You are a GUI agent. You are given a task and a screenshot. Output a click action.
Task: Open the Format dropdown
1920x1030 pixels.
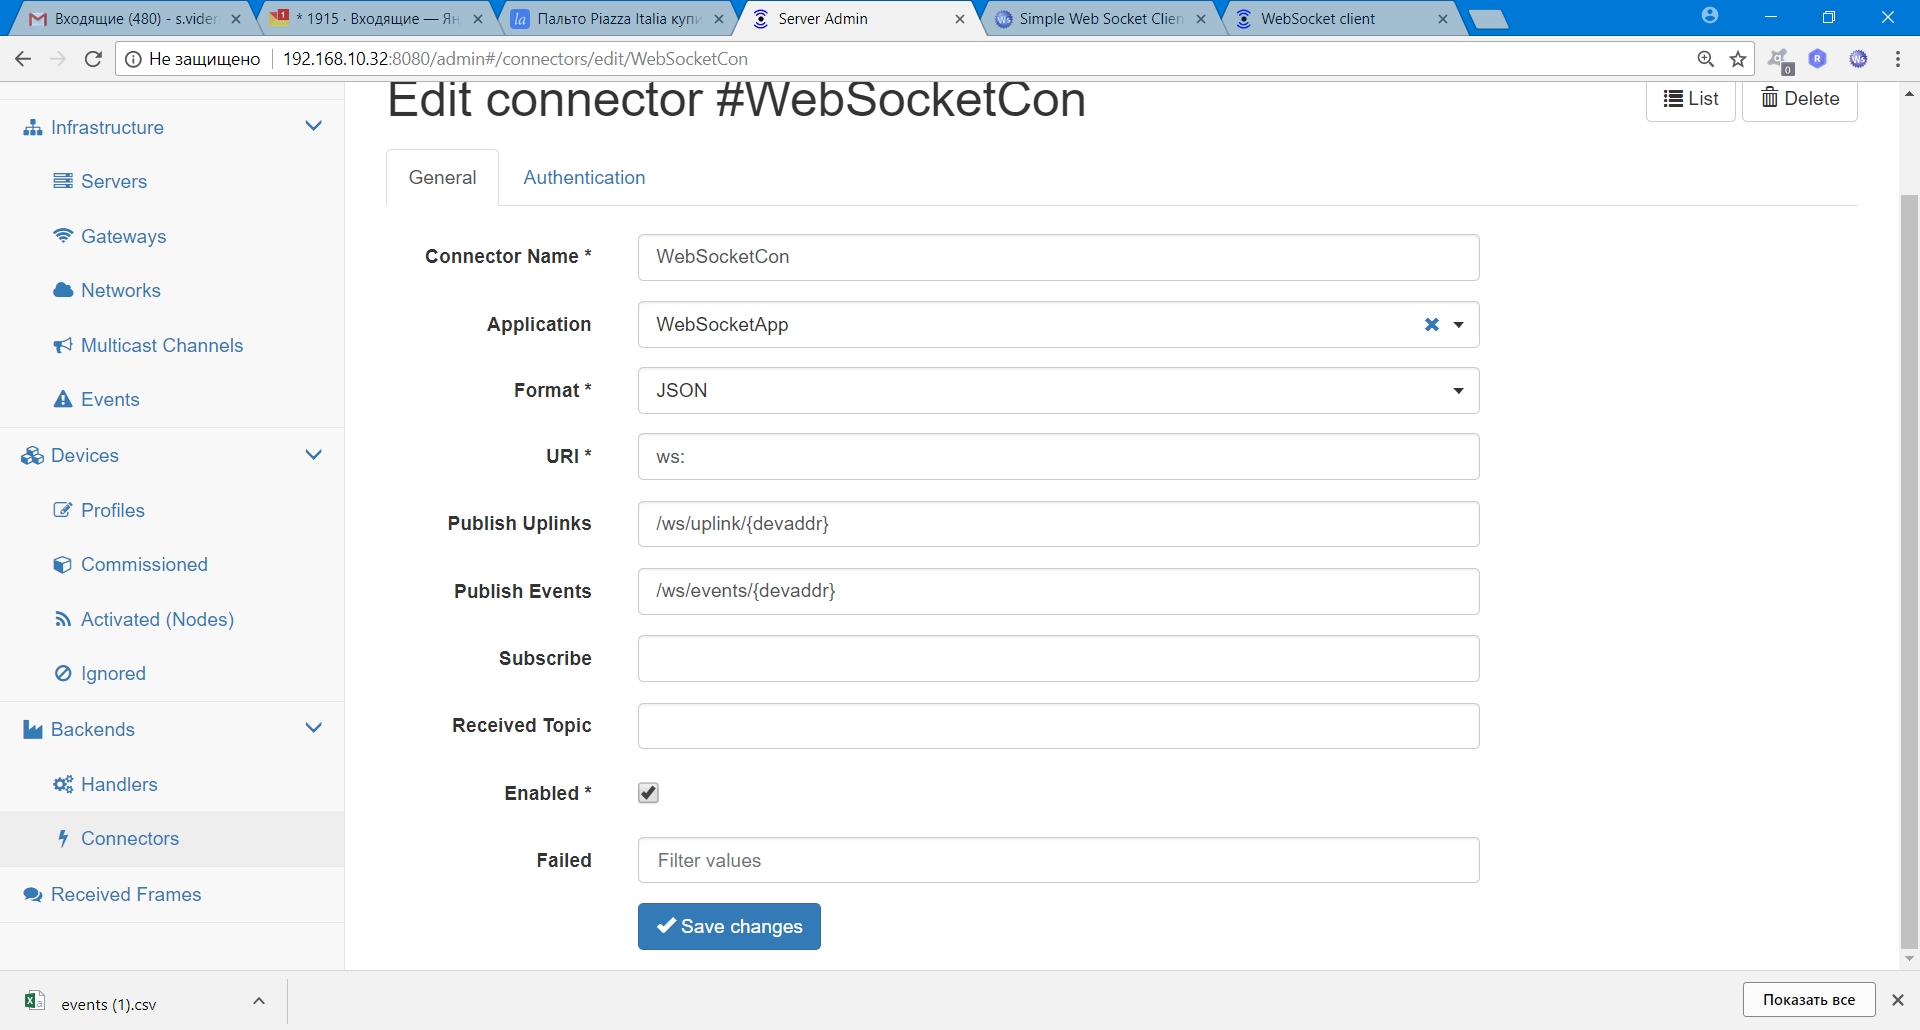click(1458, 390)
